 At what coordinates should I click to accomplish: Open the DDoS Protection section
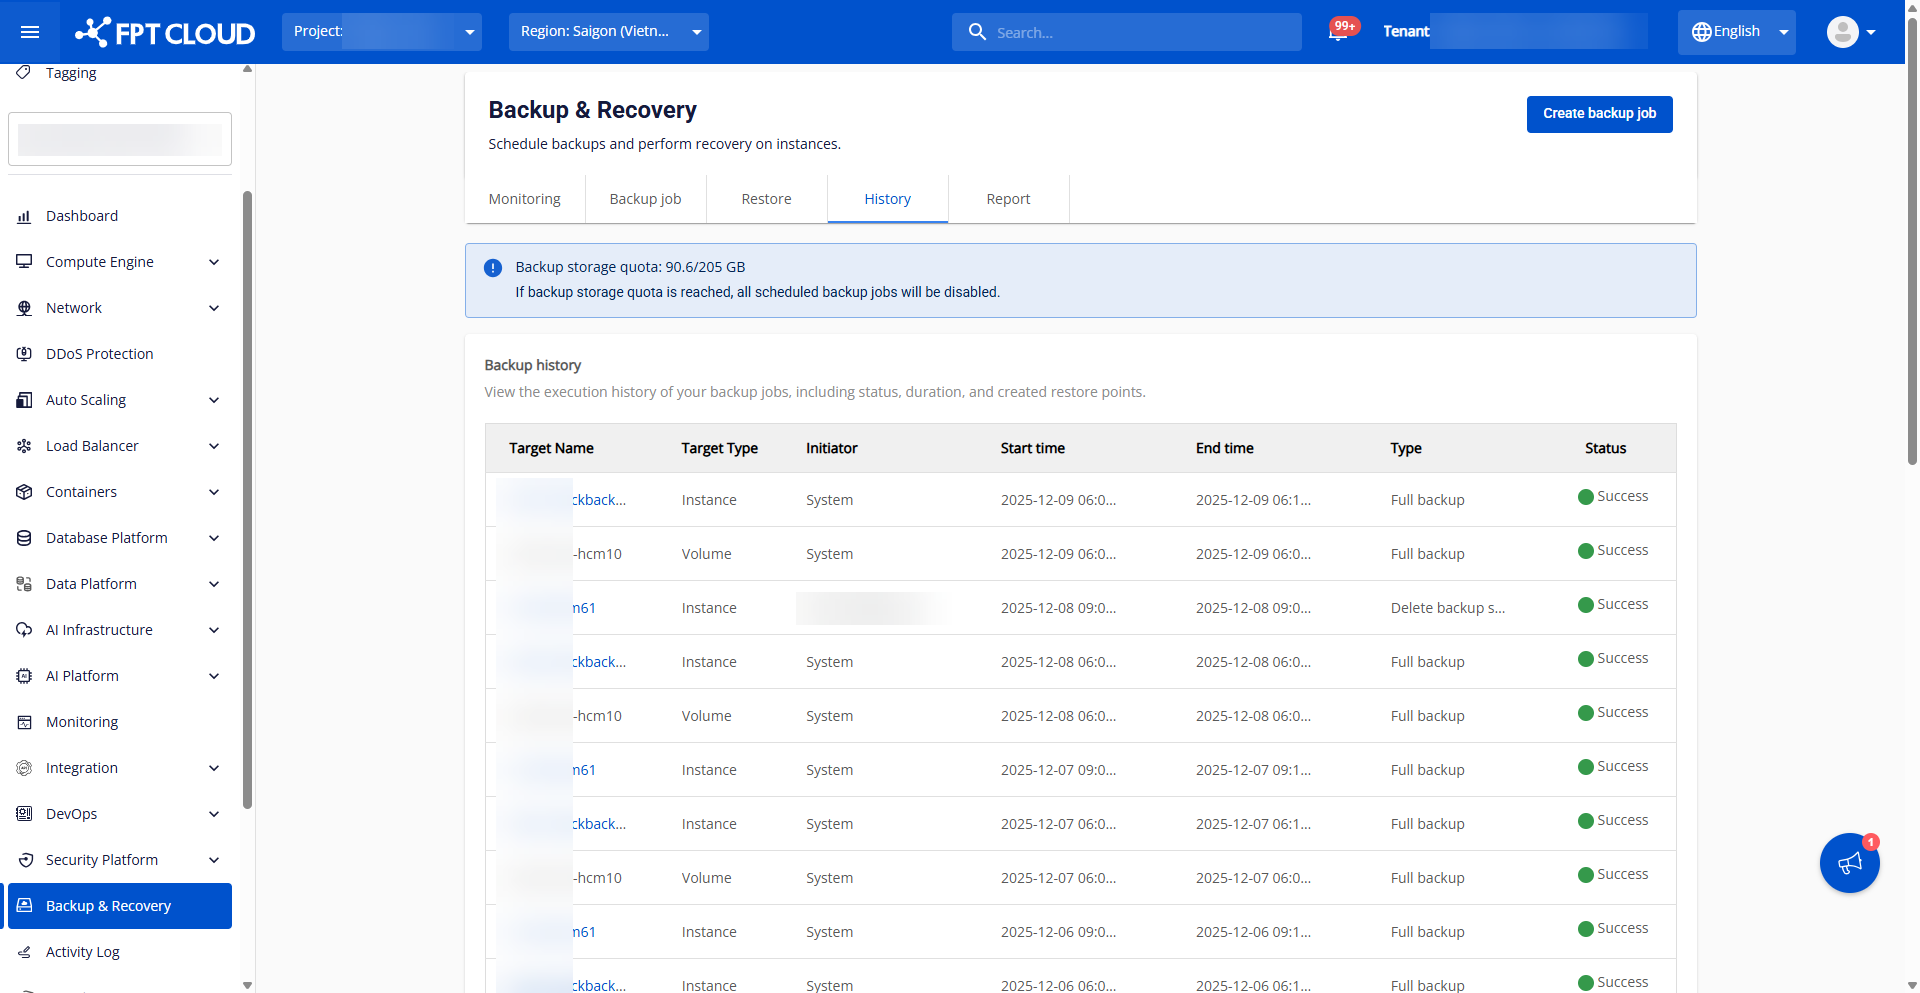(99, 353)
